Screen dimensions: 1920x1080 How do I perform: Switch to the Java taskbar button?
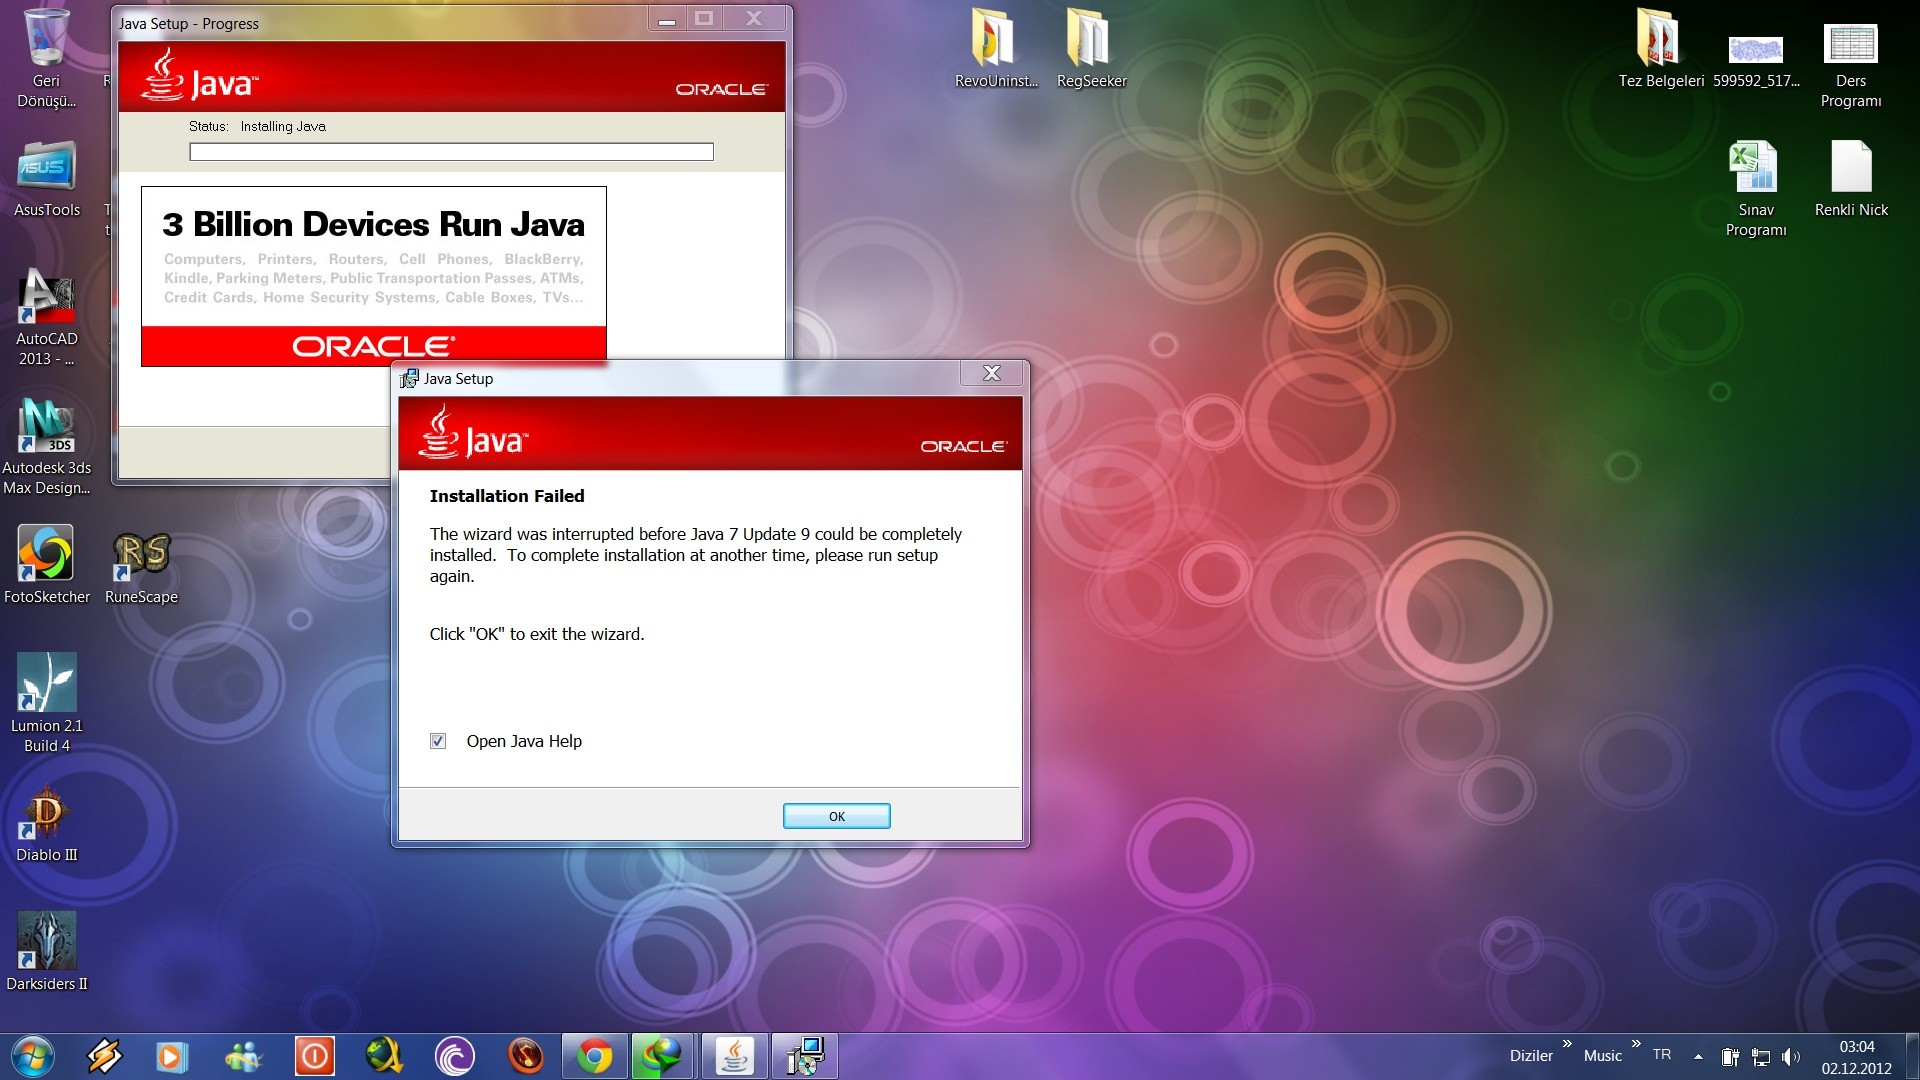pyautogui.click(x=735, y=1057)
